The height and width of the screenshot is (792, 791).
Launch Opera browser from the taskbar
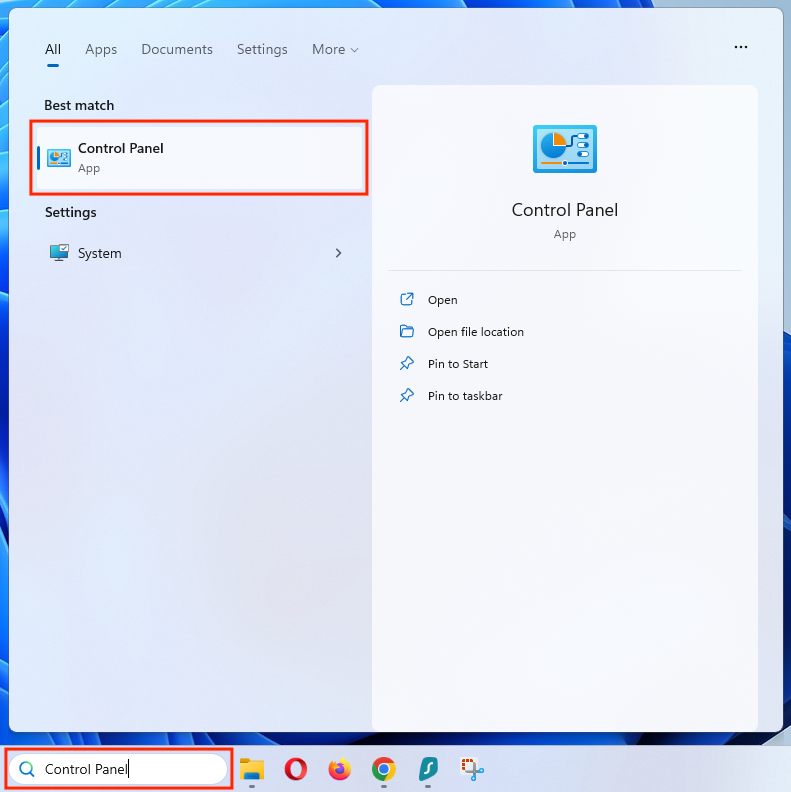point(295,768)
